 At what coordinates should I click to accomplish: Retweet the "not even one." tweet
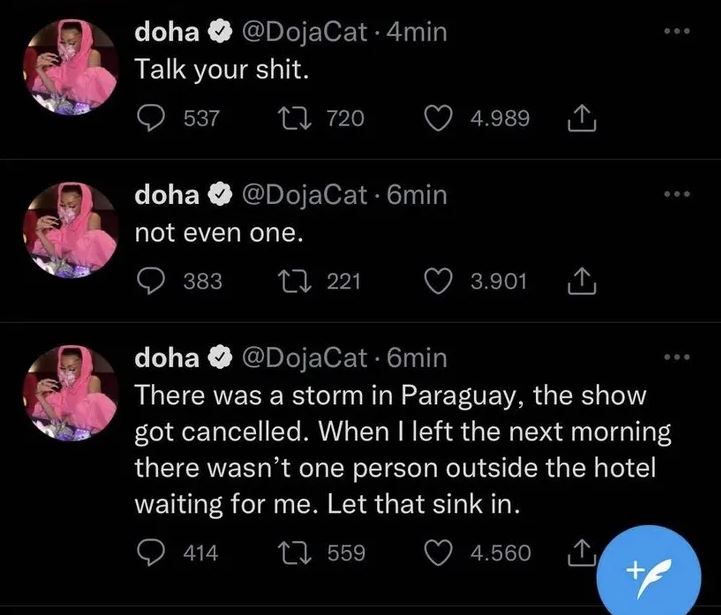[291, 282]
